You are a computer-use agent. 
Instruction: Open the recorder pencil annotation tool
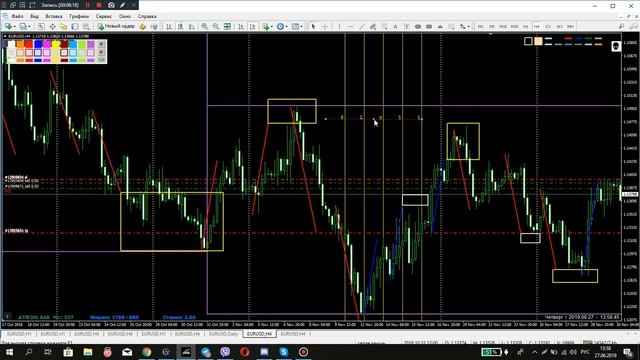point(122,5)
